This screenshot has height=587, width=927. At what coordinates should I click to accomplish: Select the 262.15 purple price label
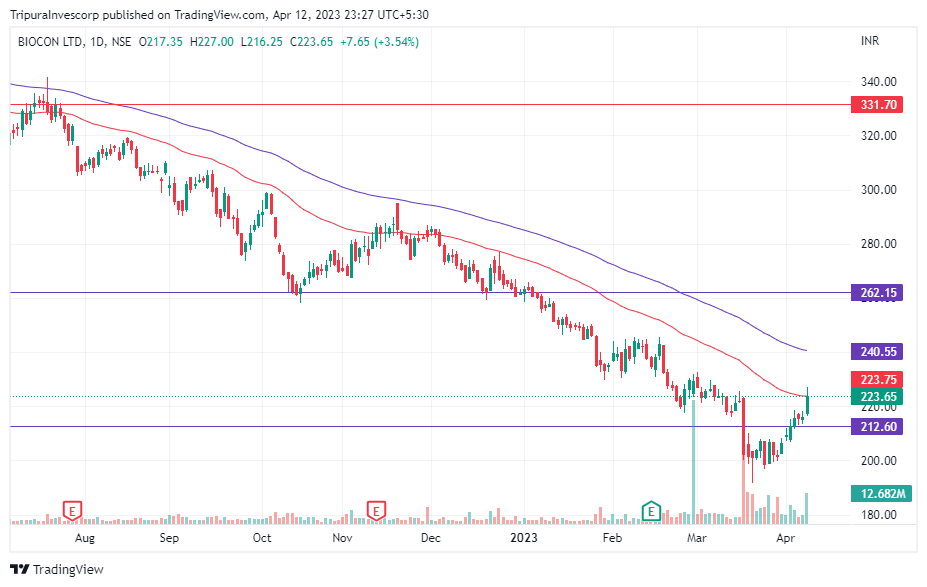click(x=877, y=293)
